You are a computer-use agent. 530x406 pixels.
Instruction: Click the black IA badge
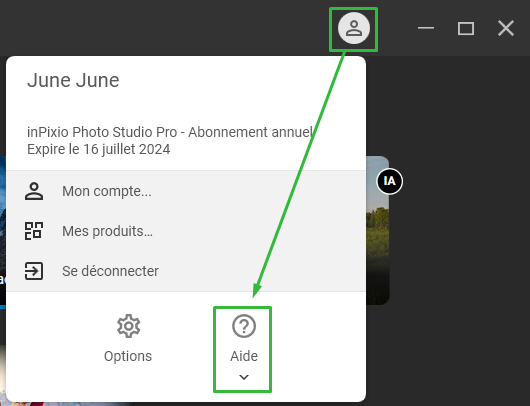389,181
